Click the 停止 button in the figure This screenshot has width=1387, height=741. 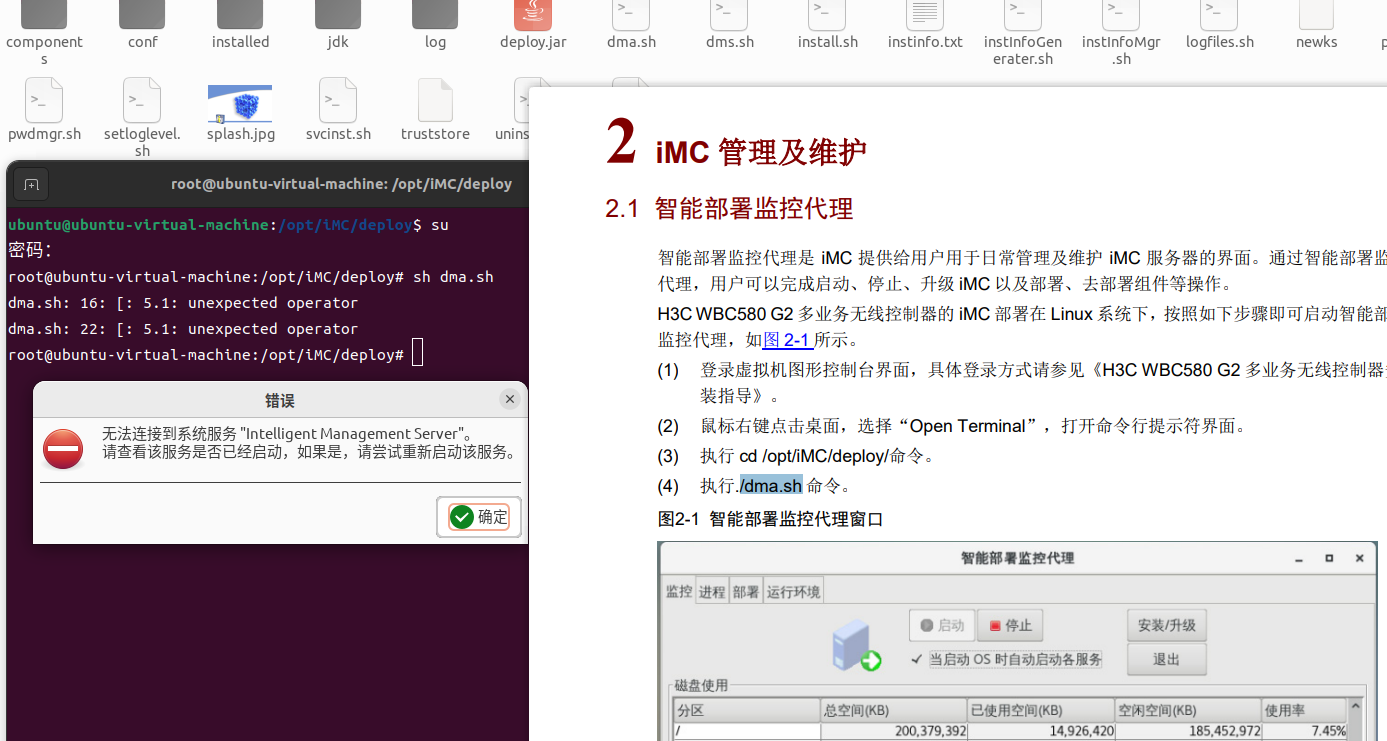click(1010, 625)
